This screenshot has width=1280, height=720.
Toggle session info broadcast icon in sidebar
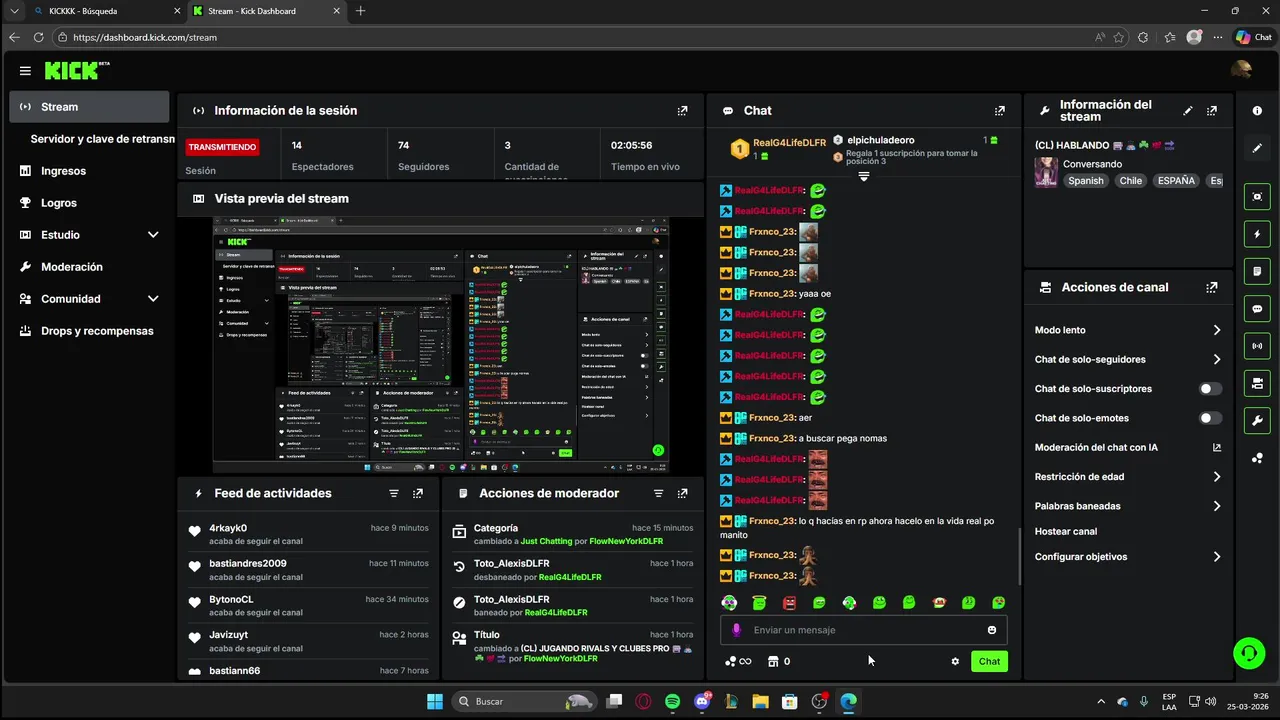point(1257,346)
